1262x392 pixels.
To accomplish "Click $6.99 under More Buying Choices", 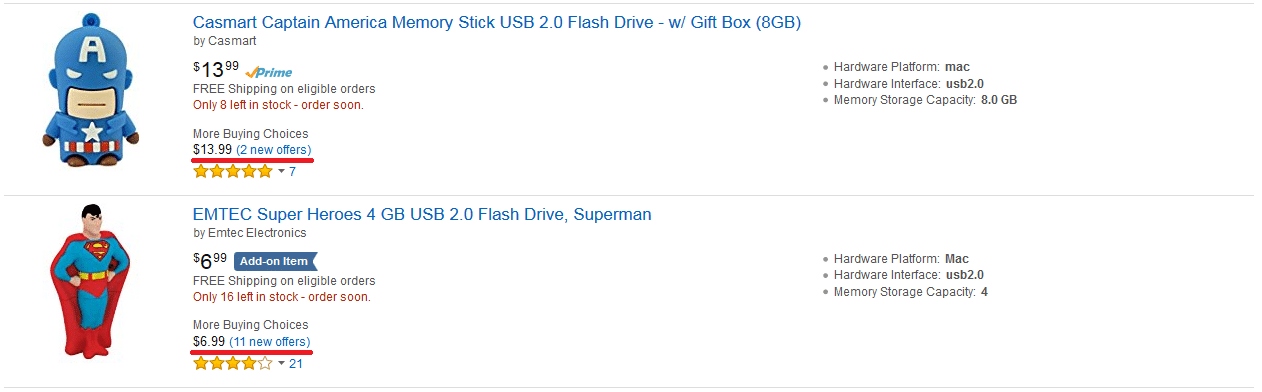I will point(209,341).
